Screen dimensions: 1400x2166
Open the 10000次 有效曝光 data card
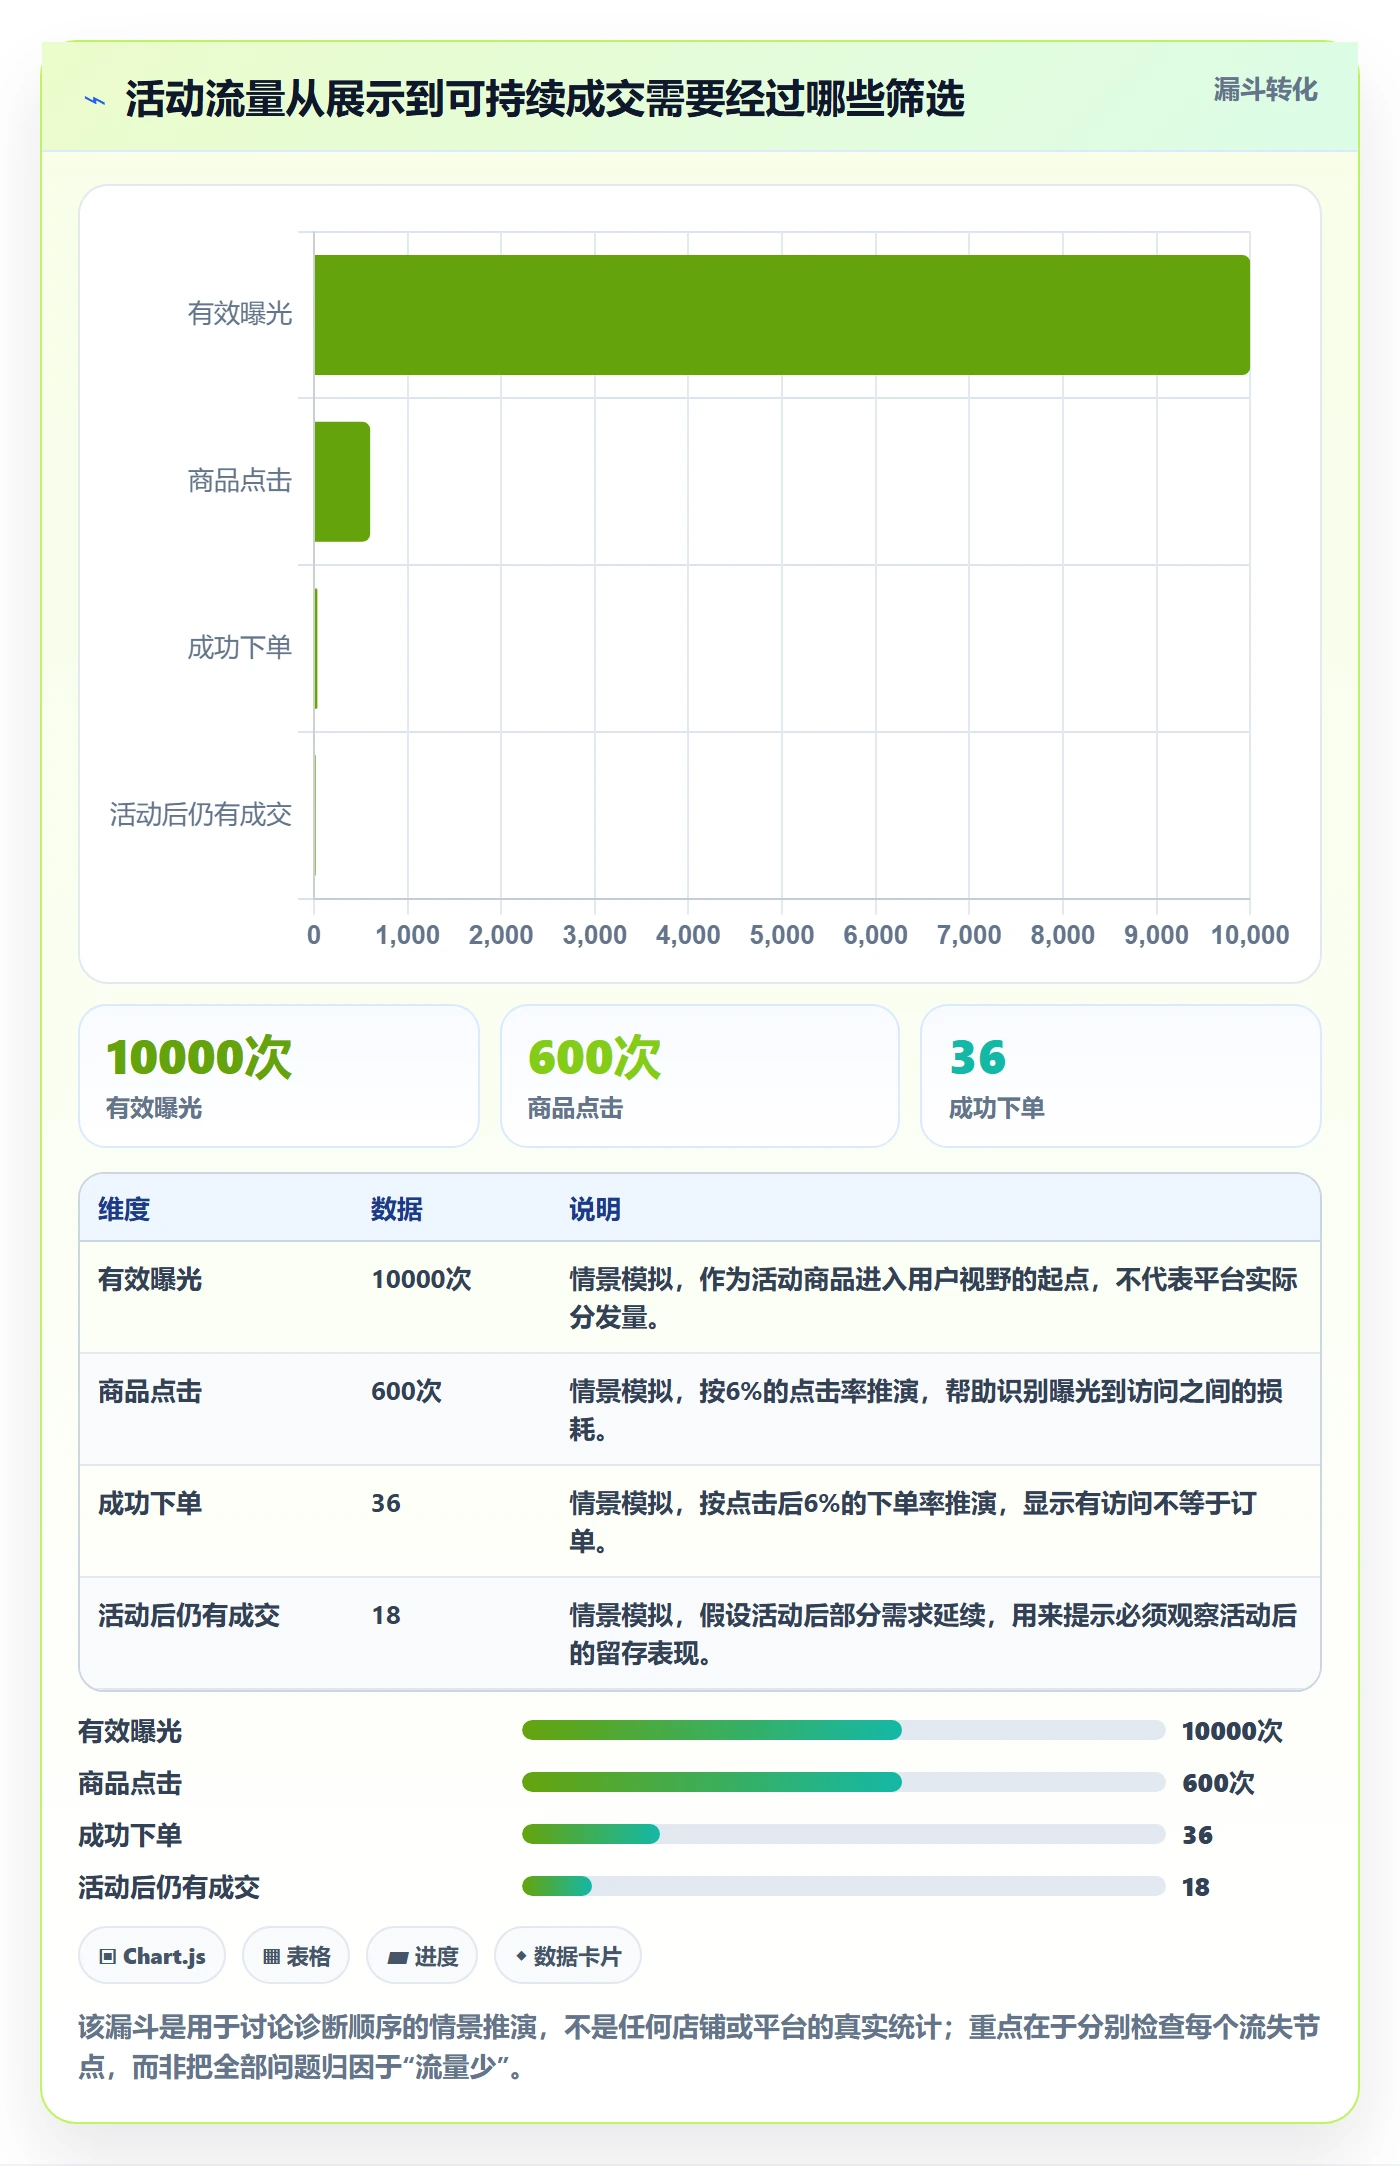coord(279,1076)
